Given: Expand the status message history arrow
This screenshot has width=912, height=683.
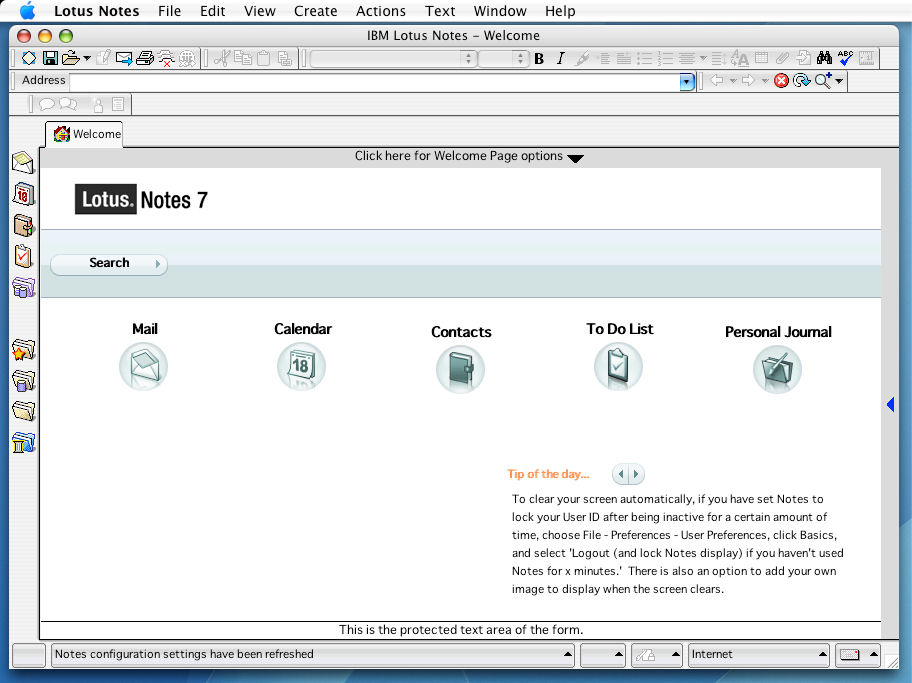Looking at the screenshot, I should [567, 654].
